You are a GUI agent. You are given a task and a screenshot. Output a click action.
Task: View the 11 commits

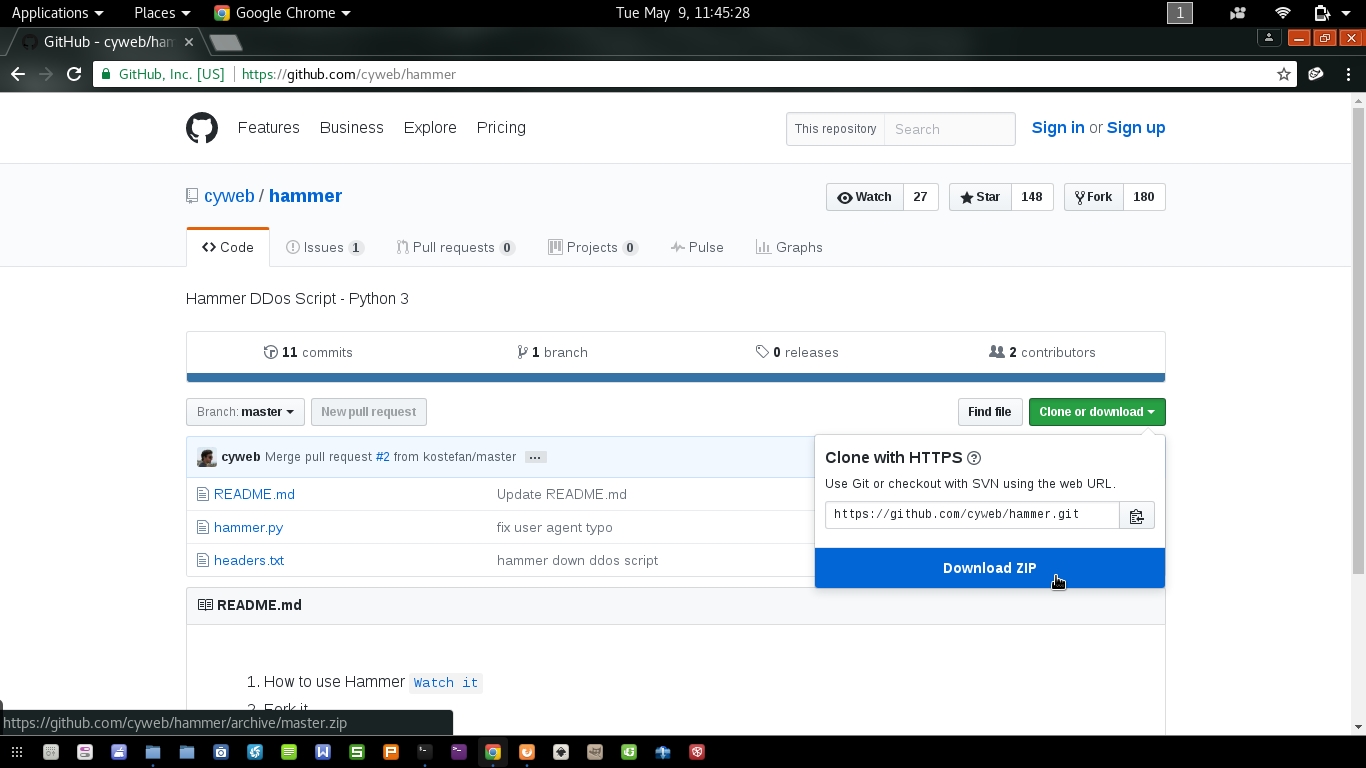click(x=308, y=352)
